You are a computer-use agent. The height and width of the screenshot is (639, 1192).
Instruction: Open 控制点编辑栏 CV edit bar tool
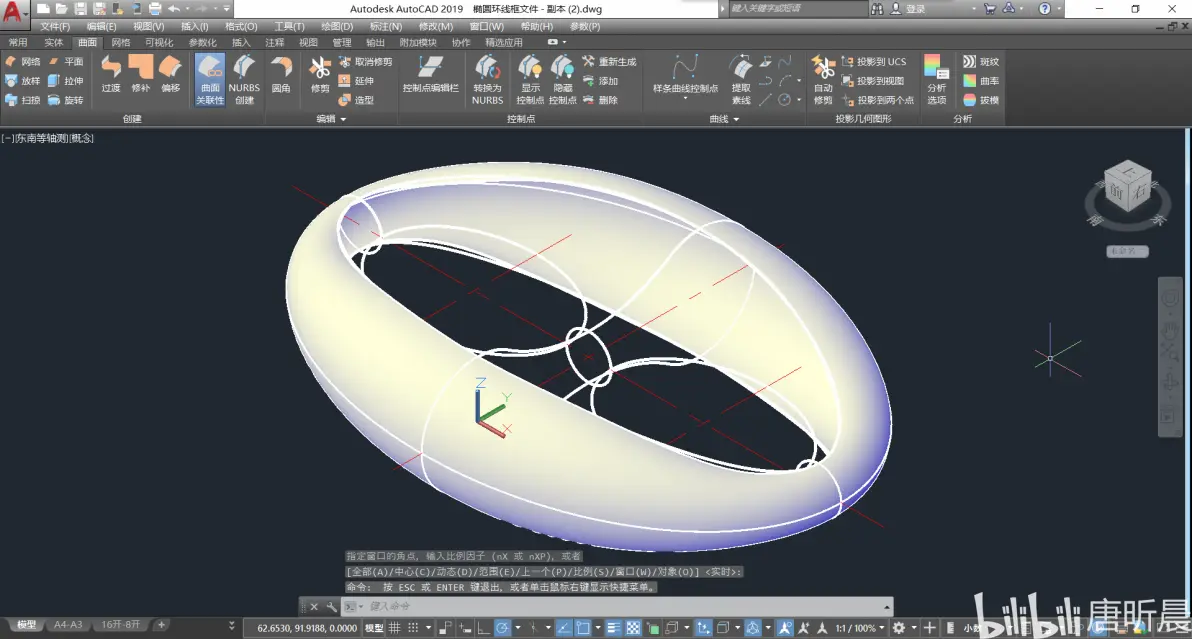[x=430, y=74]
